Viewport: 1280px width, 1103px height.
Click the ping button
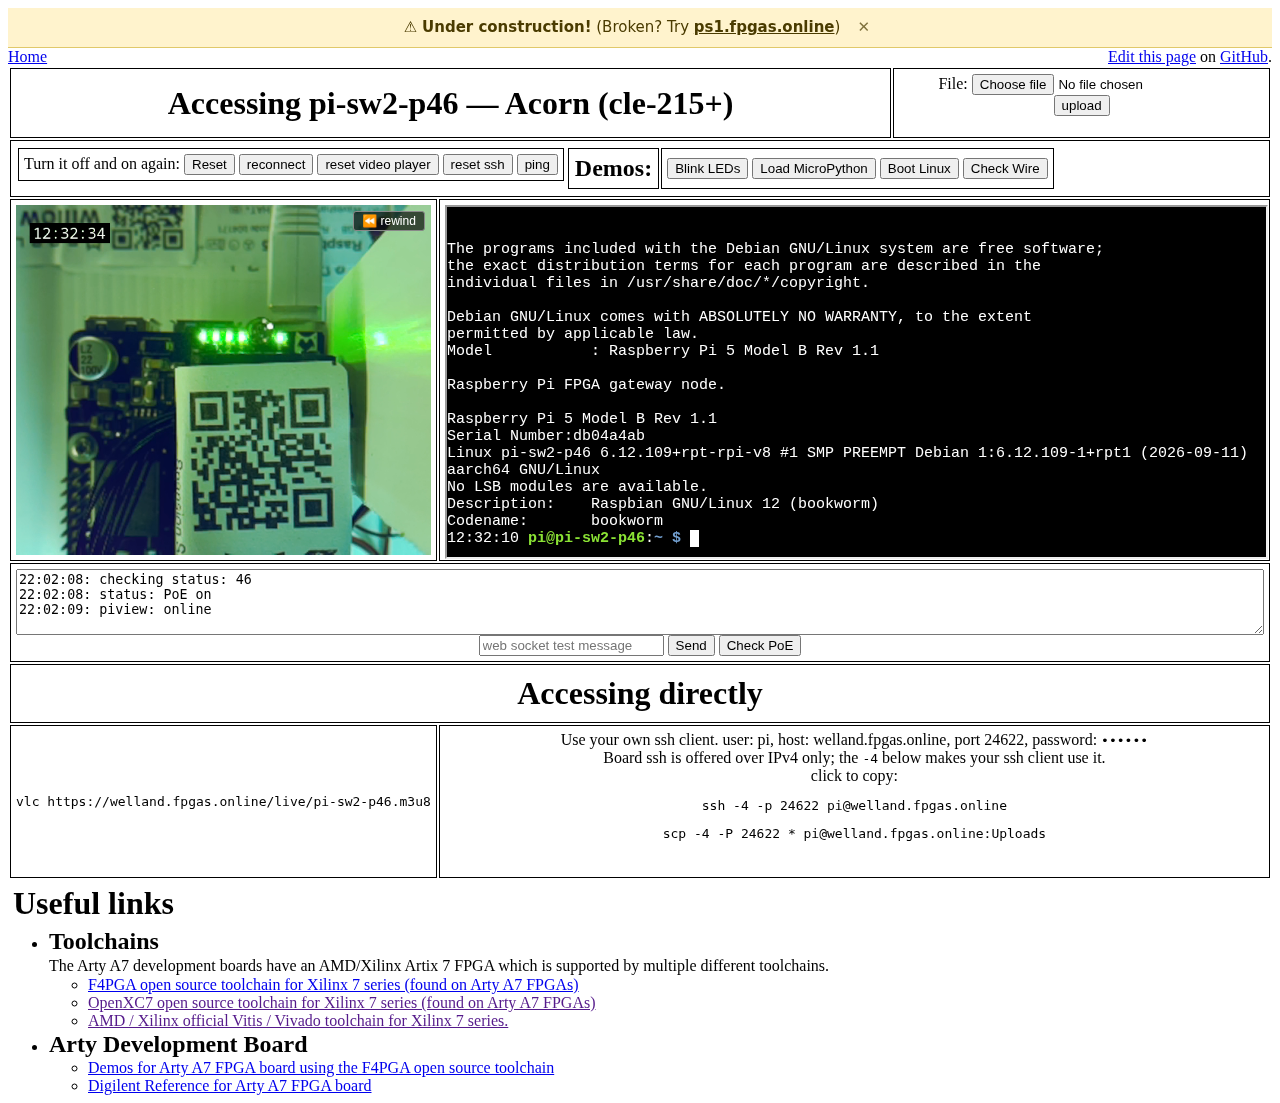click(x=537, y=165)
